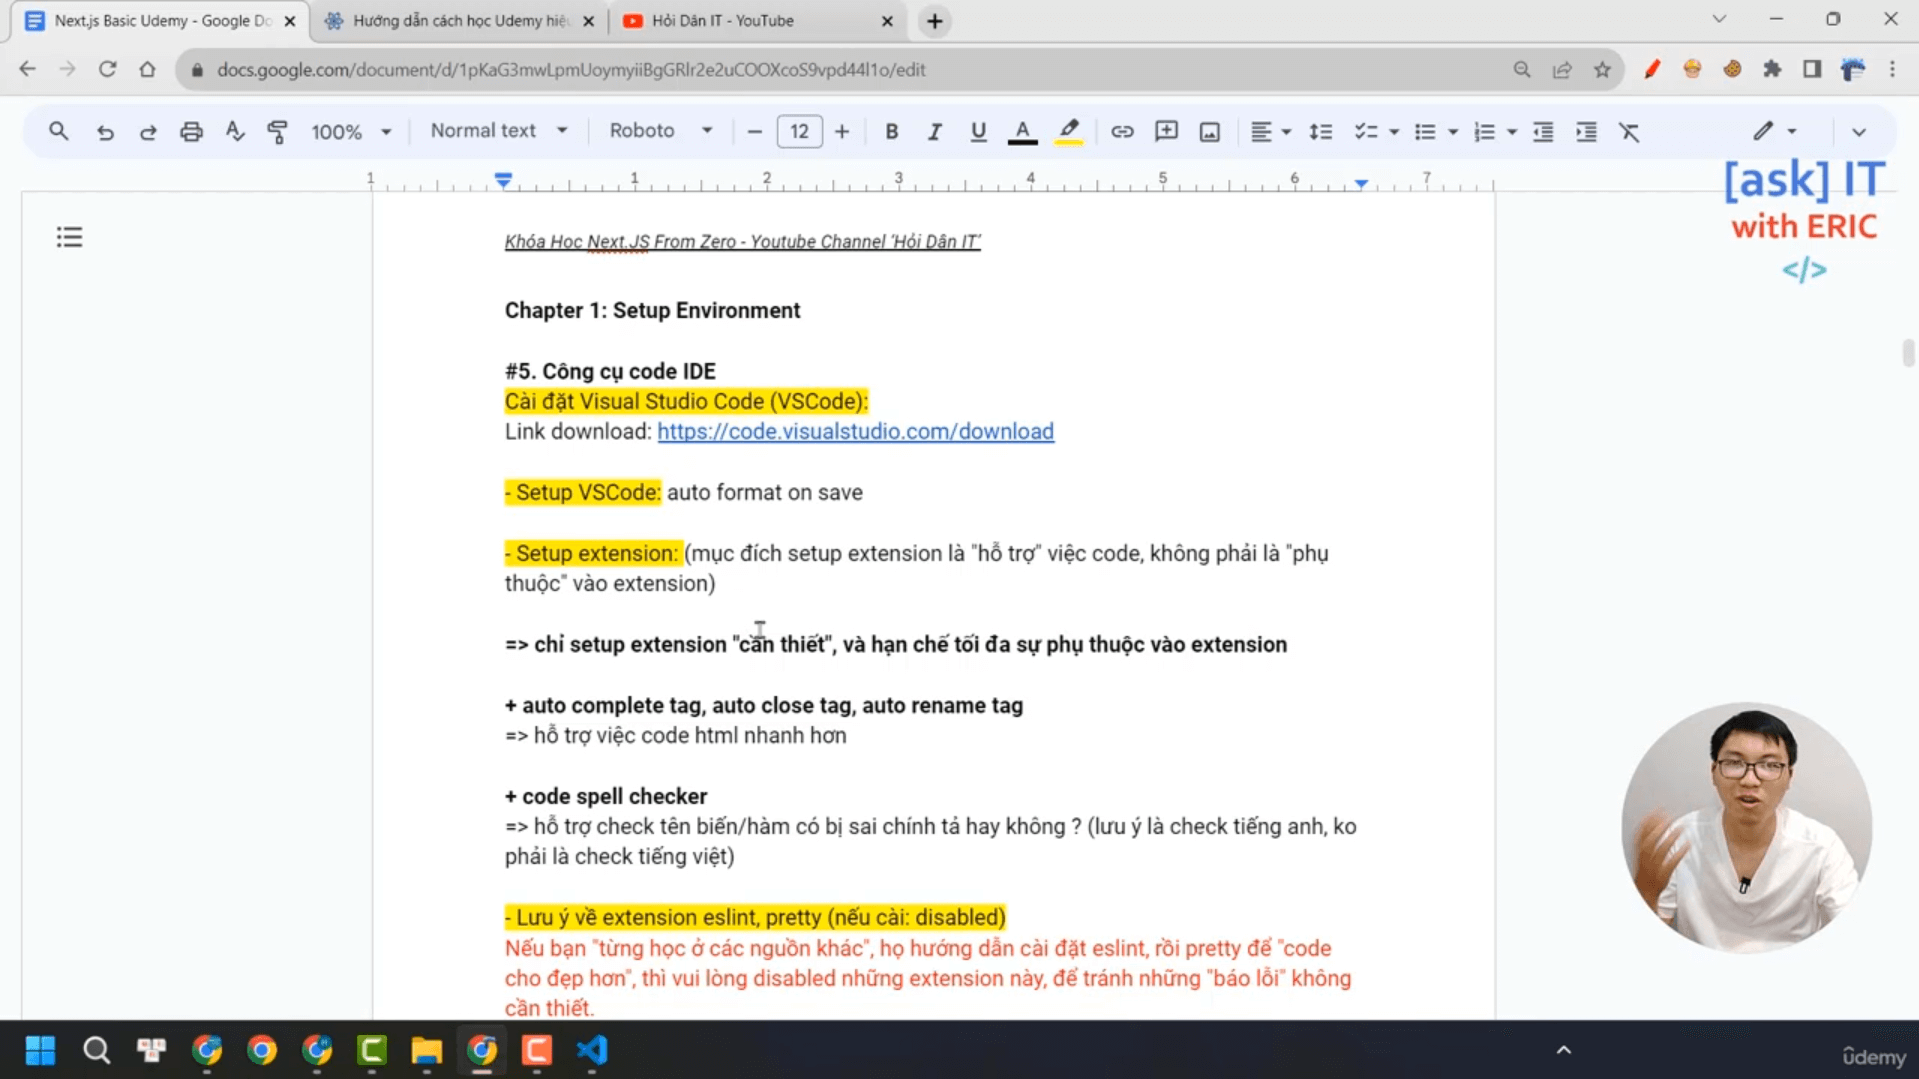The height and width of the screenshot is (1079, 1919).
Task: Open the browser extensions puzzle menu
Action: click(x=1772, y=69)
